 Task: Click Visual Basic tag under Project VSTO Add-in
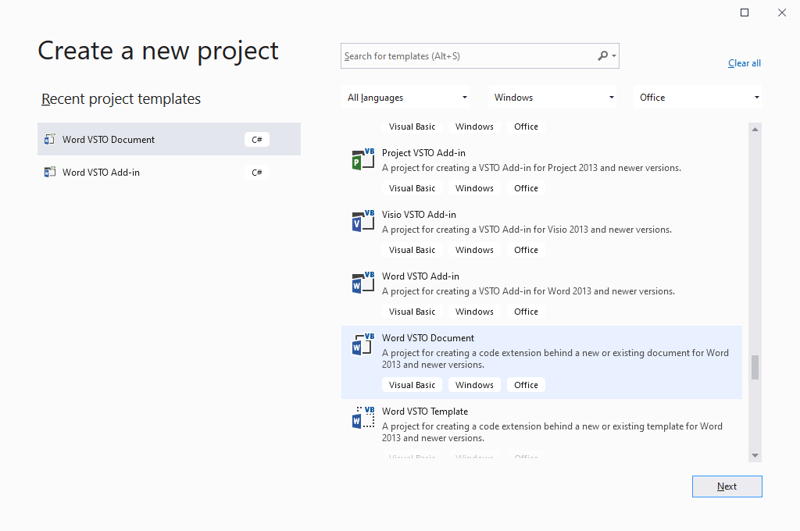point(412,188)
